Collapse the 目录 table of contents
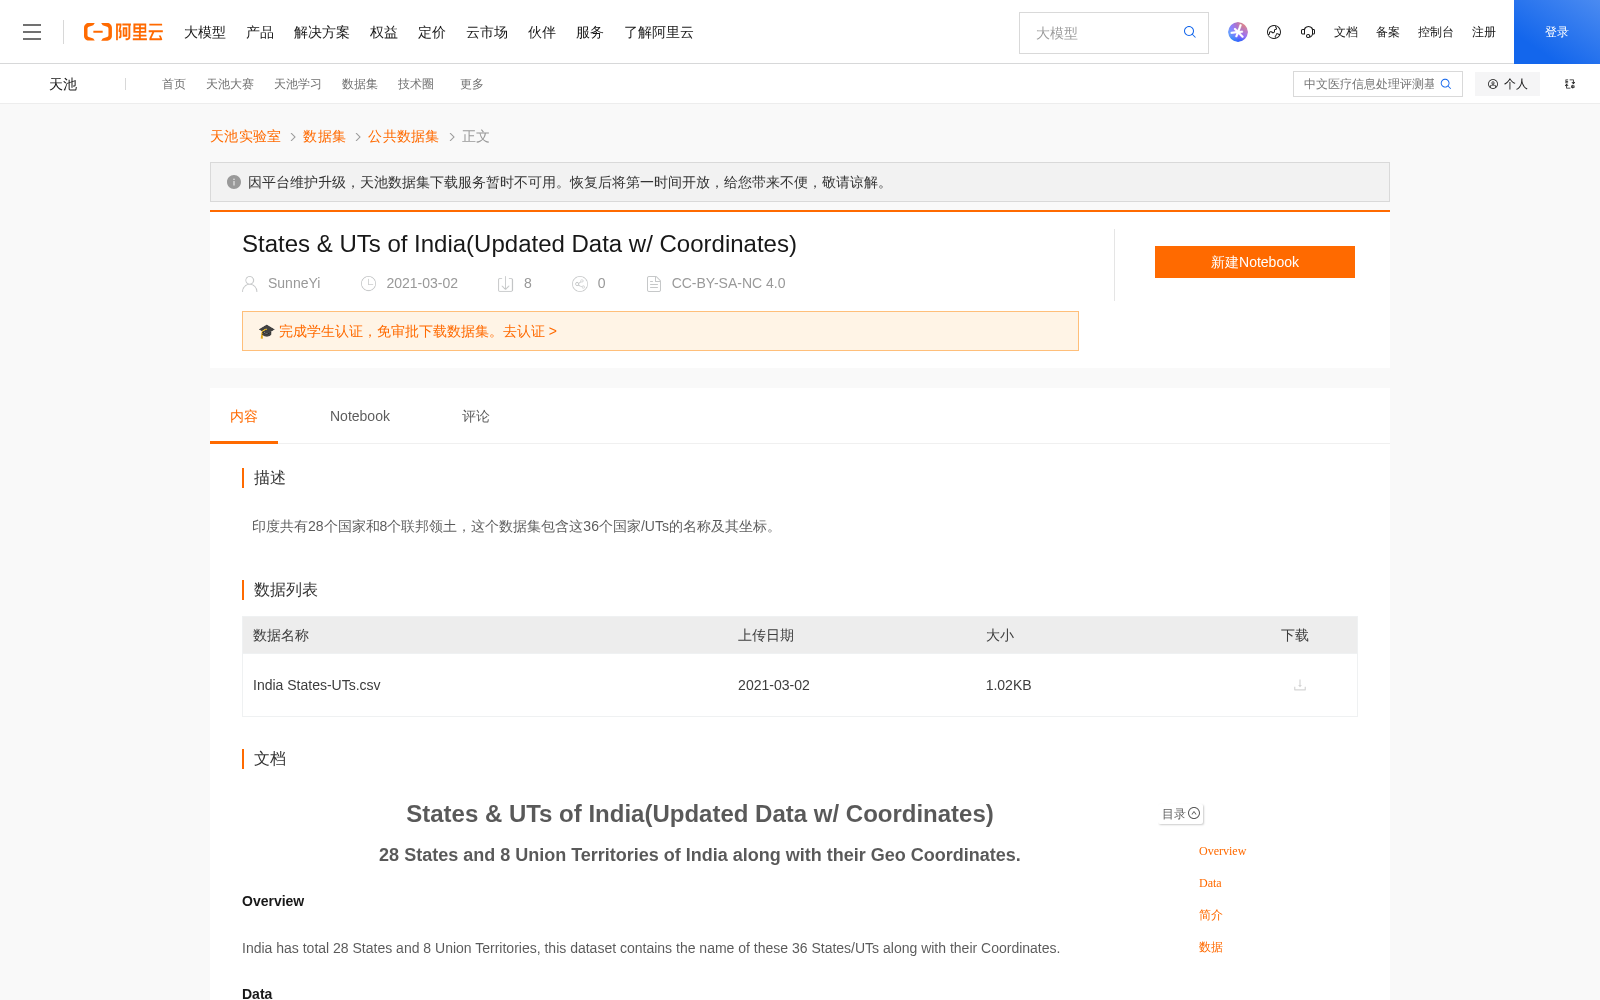The width and height of the screenshot is (1600, 1000). (1194, 813)
